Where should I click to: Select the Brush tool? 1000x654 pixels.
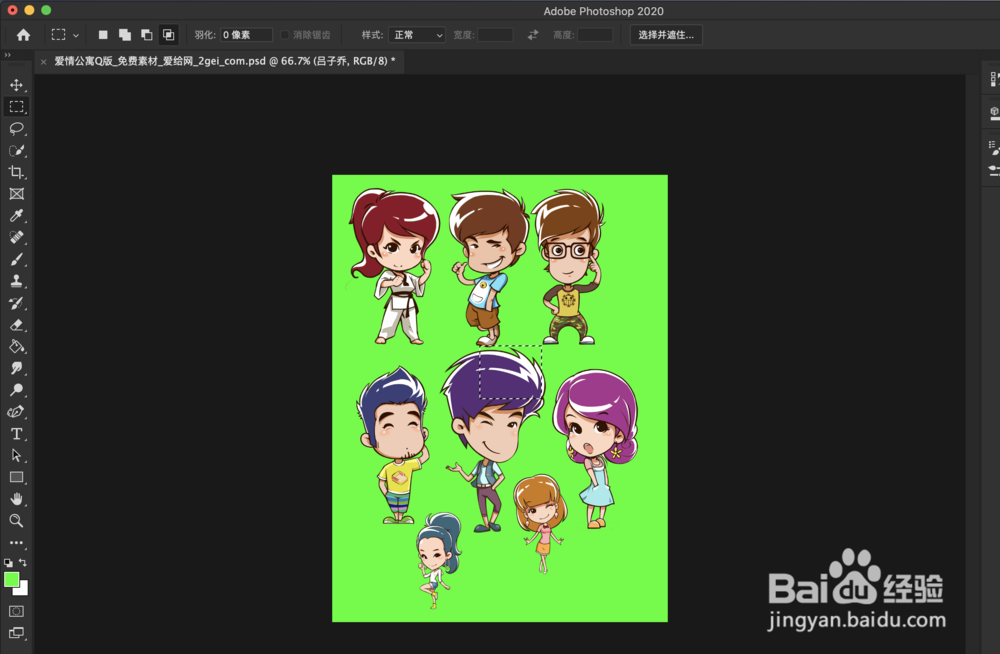[x=16, y=260]
